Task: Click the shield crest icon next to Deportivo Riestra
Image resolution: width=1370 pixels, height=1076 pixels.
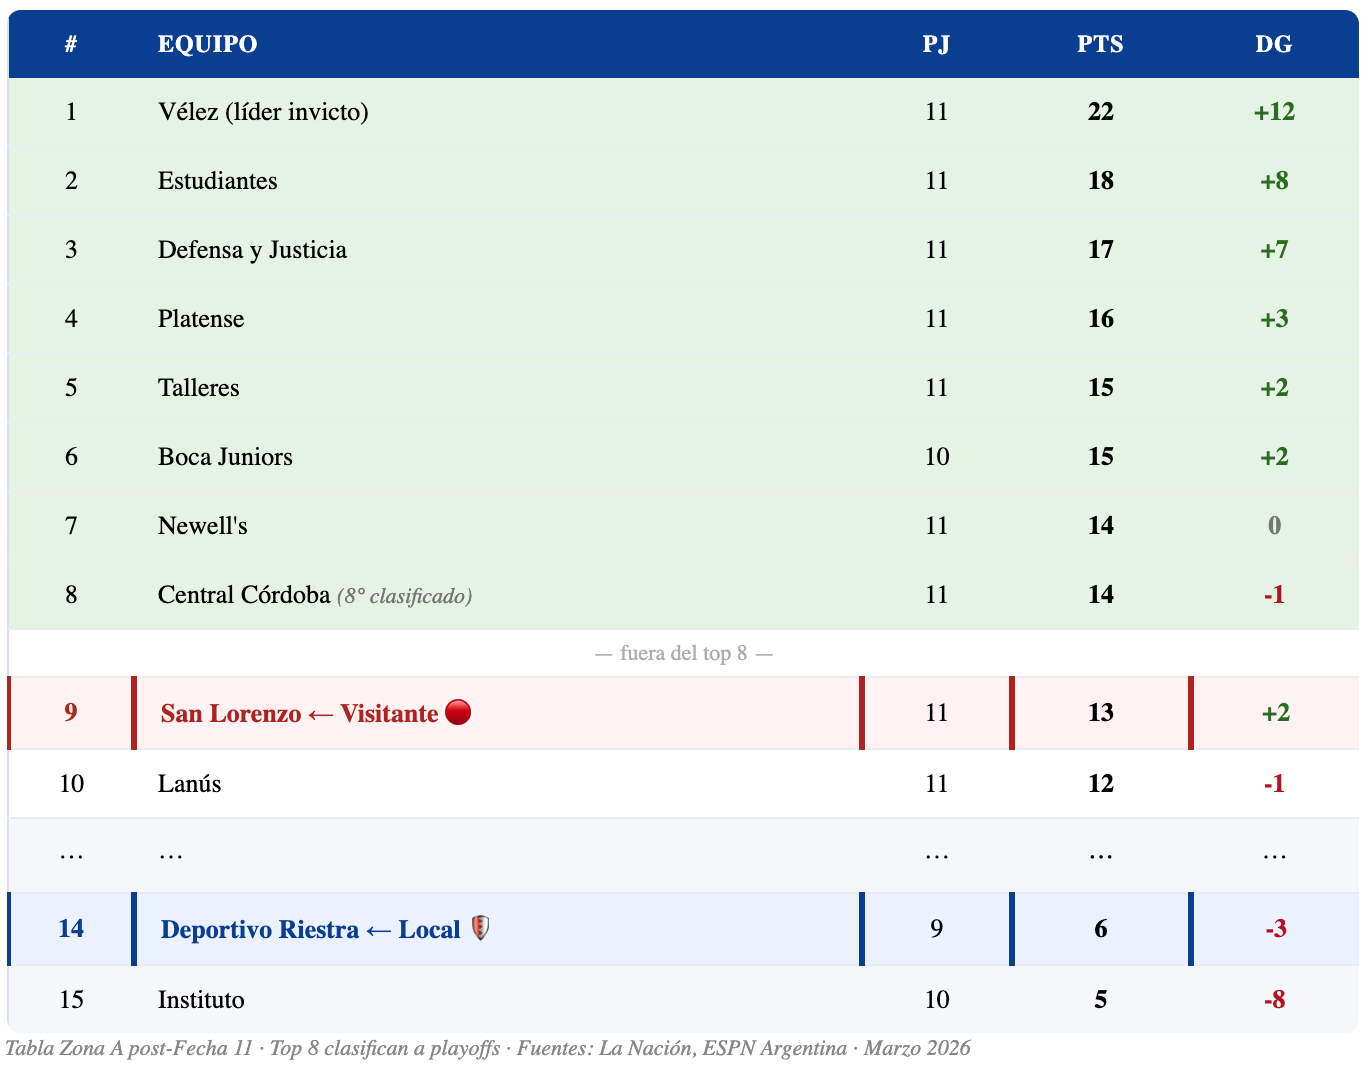Action: click(x=480, y=929)
